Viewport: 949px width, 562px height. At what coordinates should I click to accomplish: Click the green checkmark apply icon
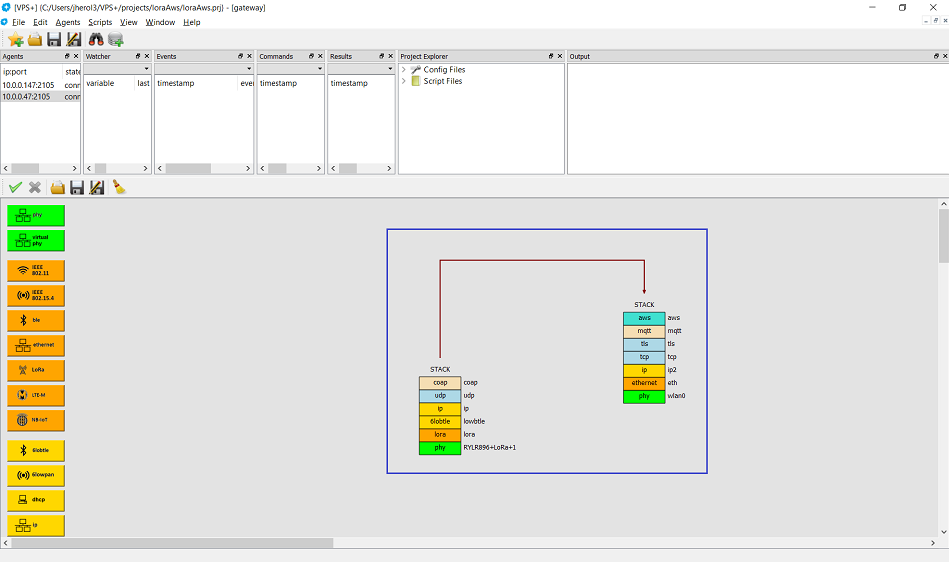pos(15,187)
